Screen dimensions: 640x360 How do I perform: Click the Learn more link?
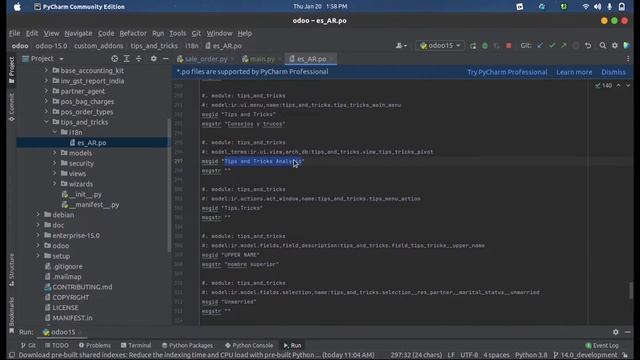(x=574, y=72)
